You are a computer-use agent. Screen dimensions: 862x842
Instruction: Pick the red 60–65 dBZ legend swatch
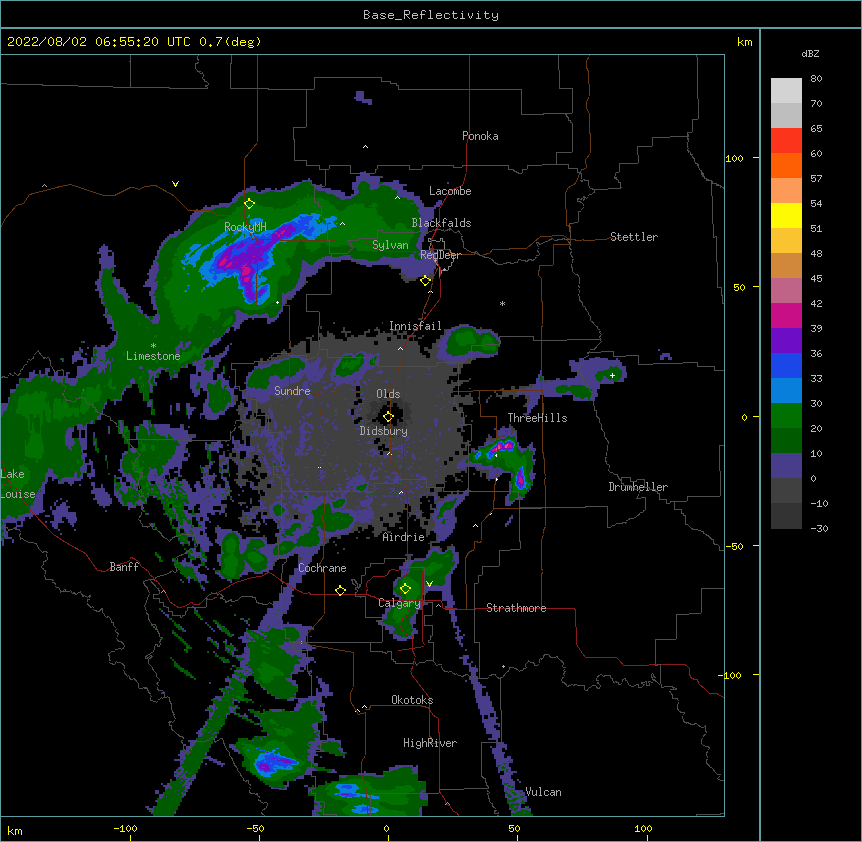[x=786, y=140]
